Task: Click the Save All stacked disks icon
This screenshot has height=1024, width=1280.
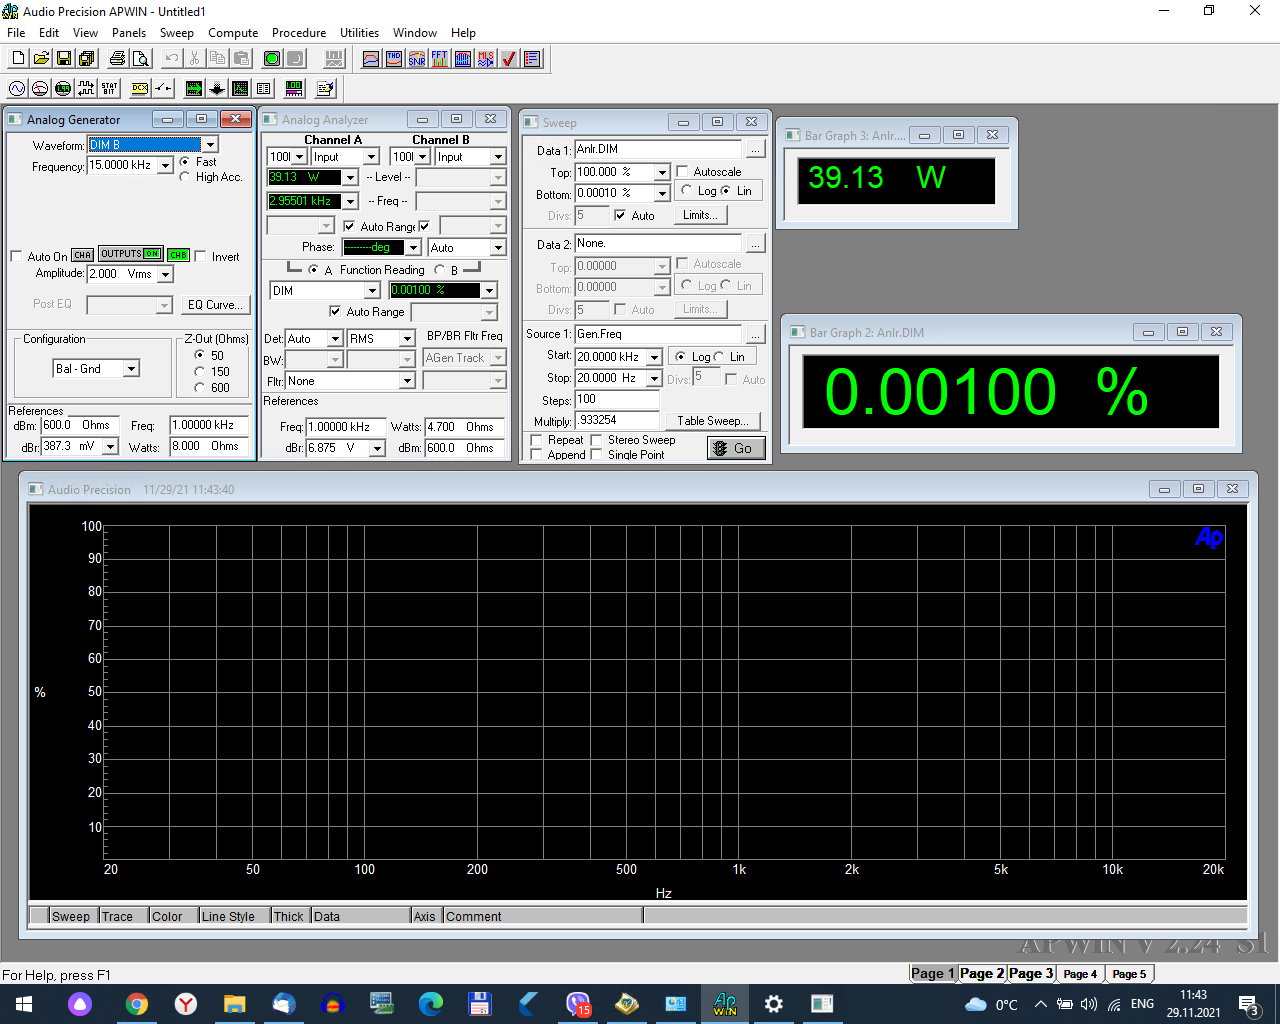Action: pos(87,59)
